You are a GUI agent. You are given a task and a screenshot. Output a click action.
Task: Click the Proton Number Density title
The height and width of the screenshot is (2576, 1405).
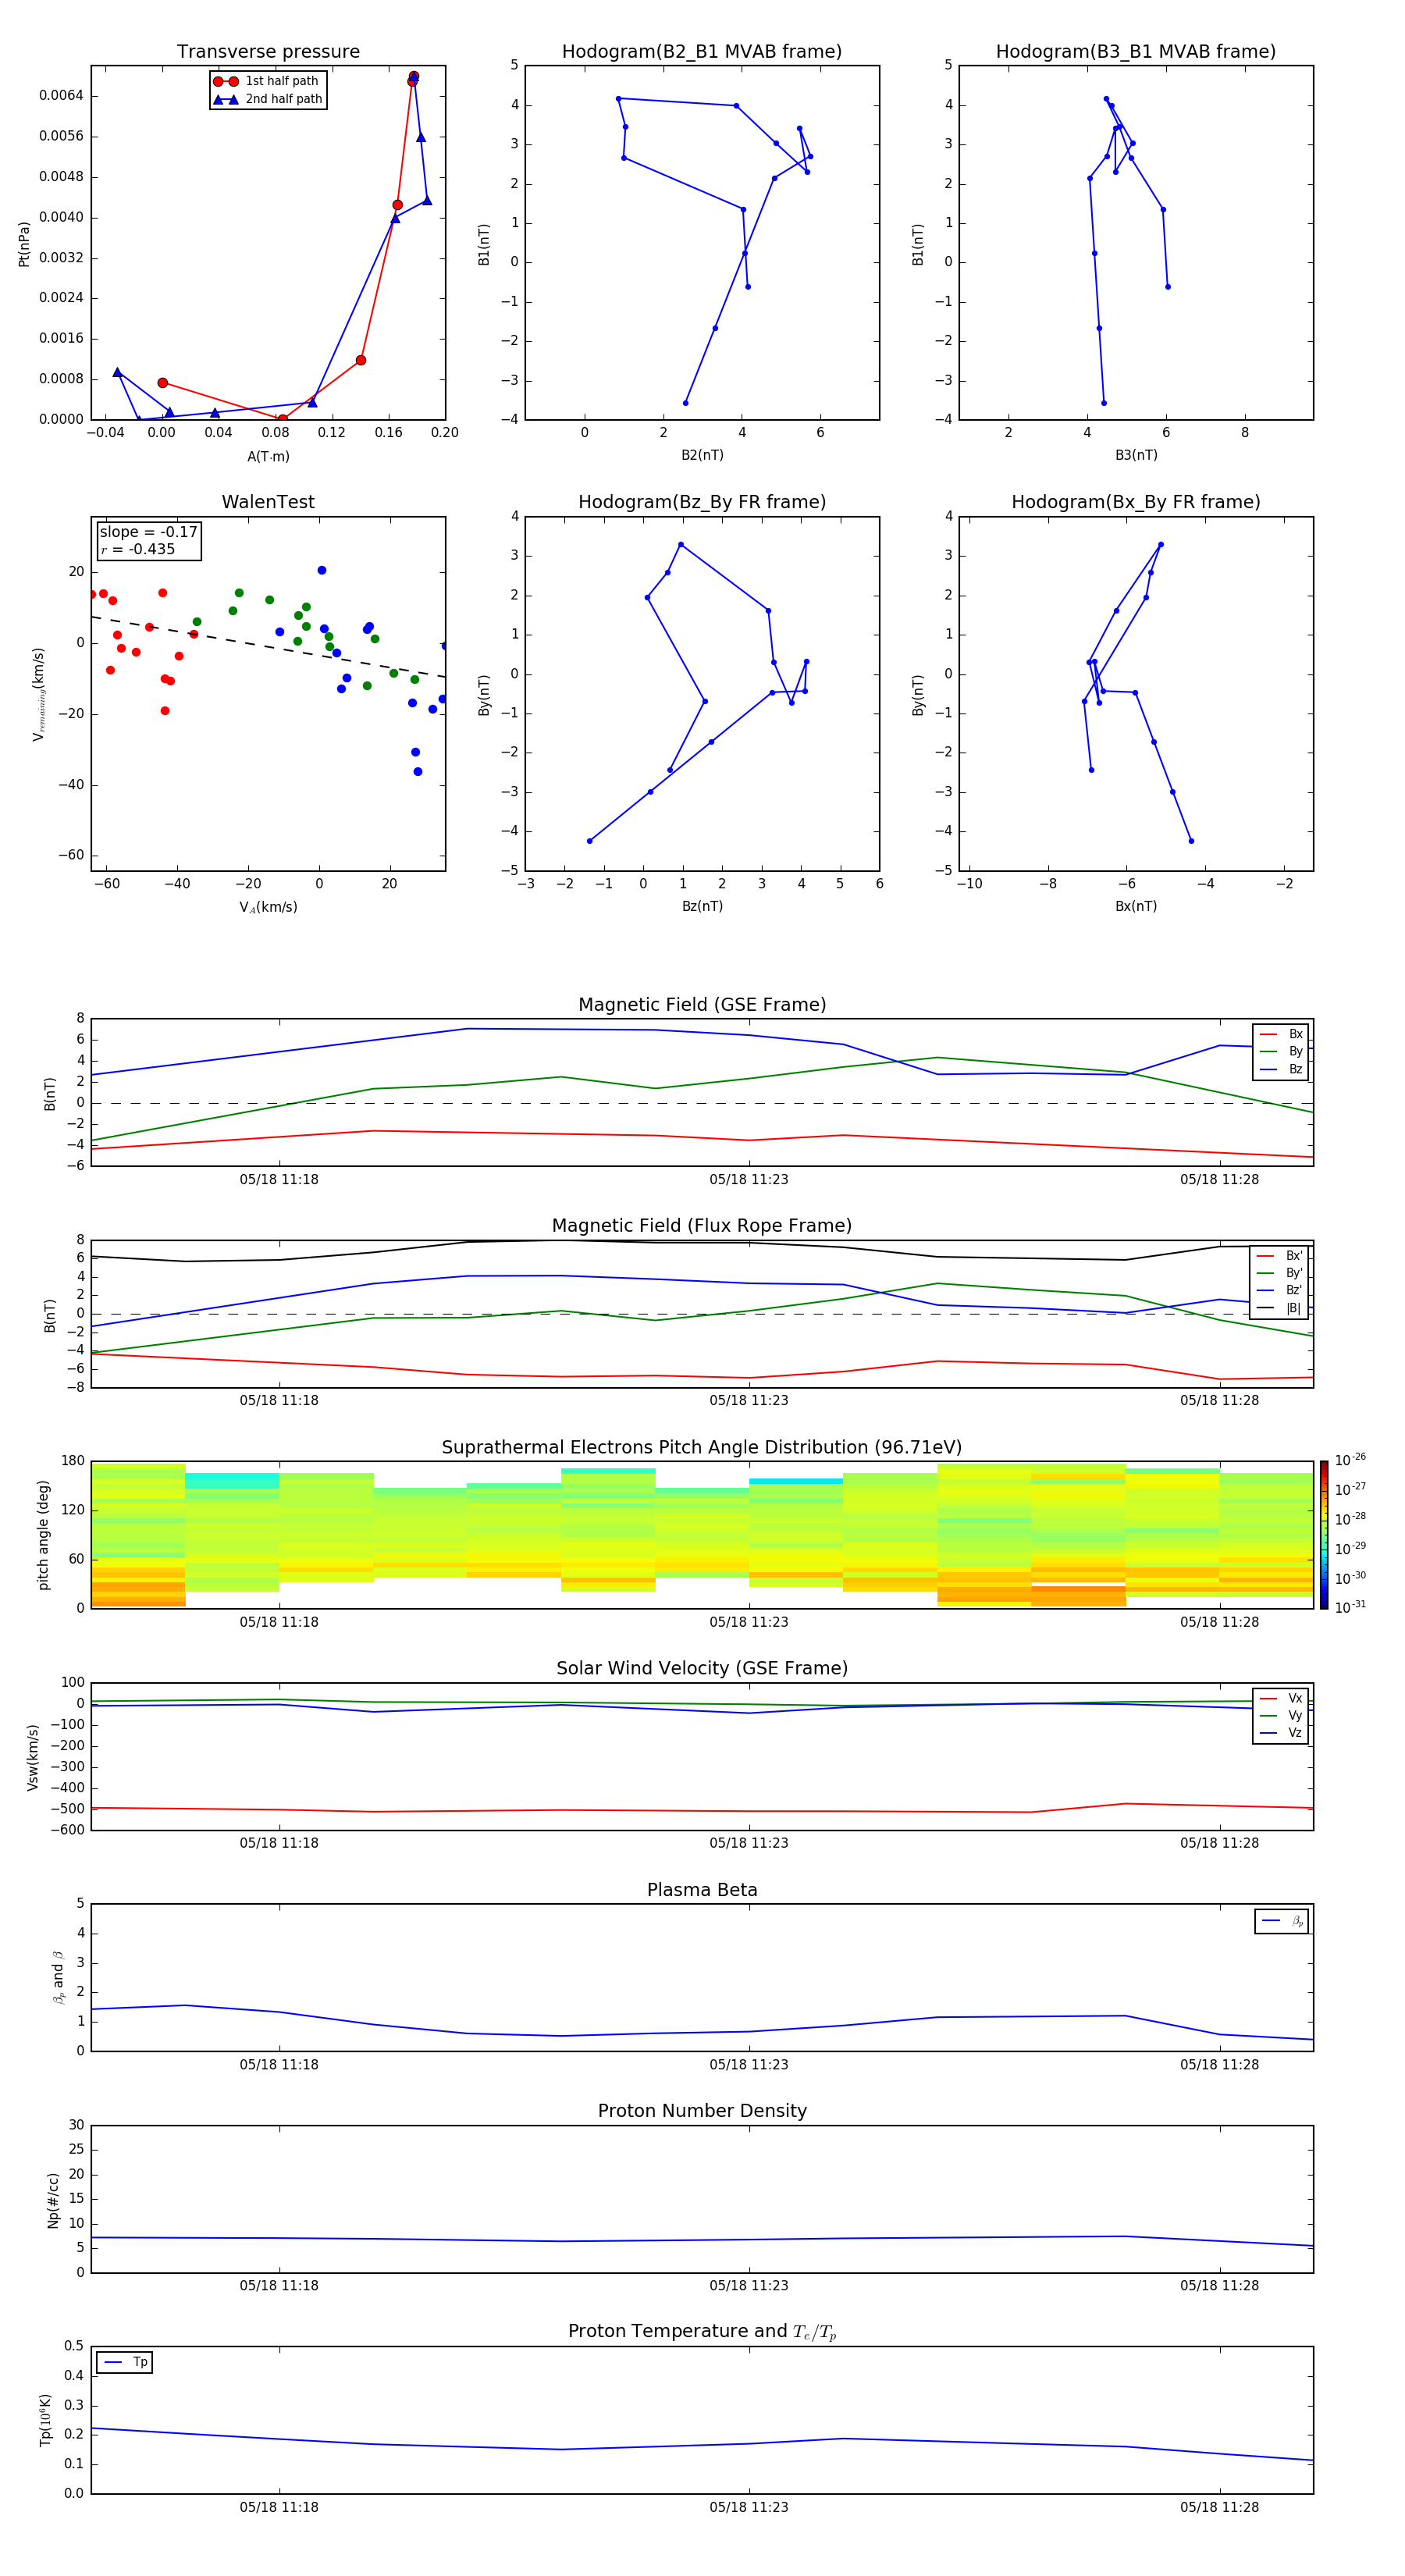click(x=702, y=2111)
